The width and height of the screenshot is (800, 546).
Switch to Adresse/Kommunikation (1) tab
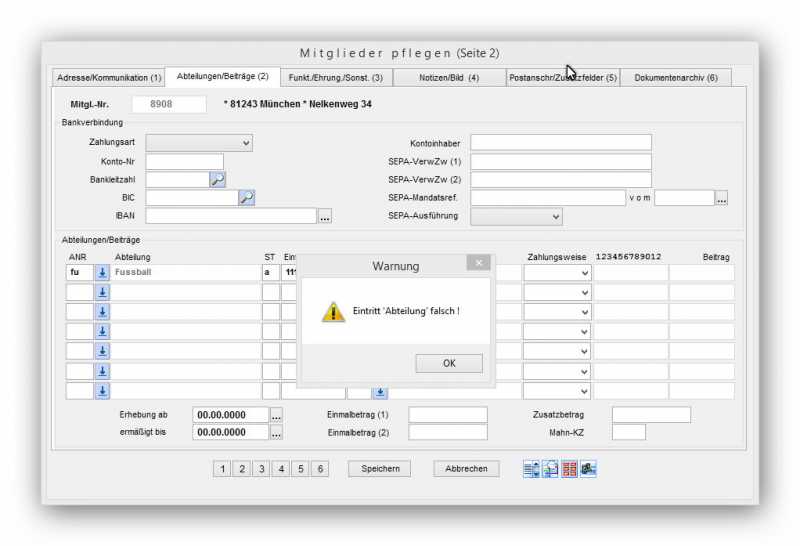point(109,77)
